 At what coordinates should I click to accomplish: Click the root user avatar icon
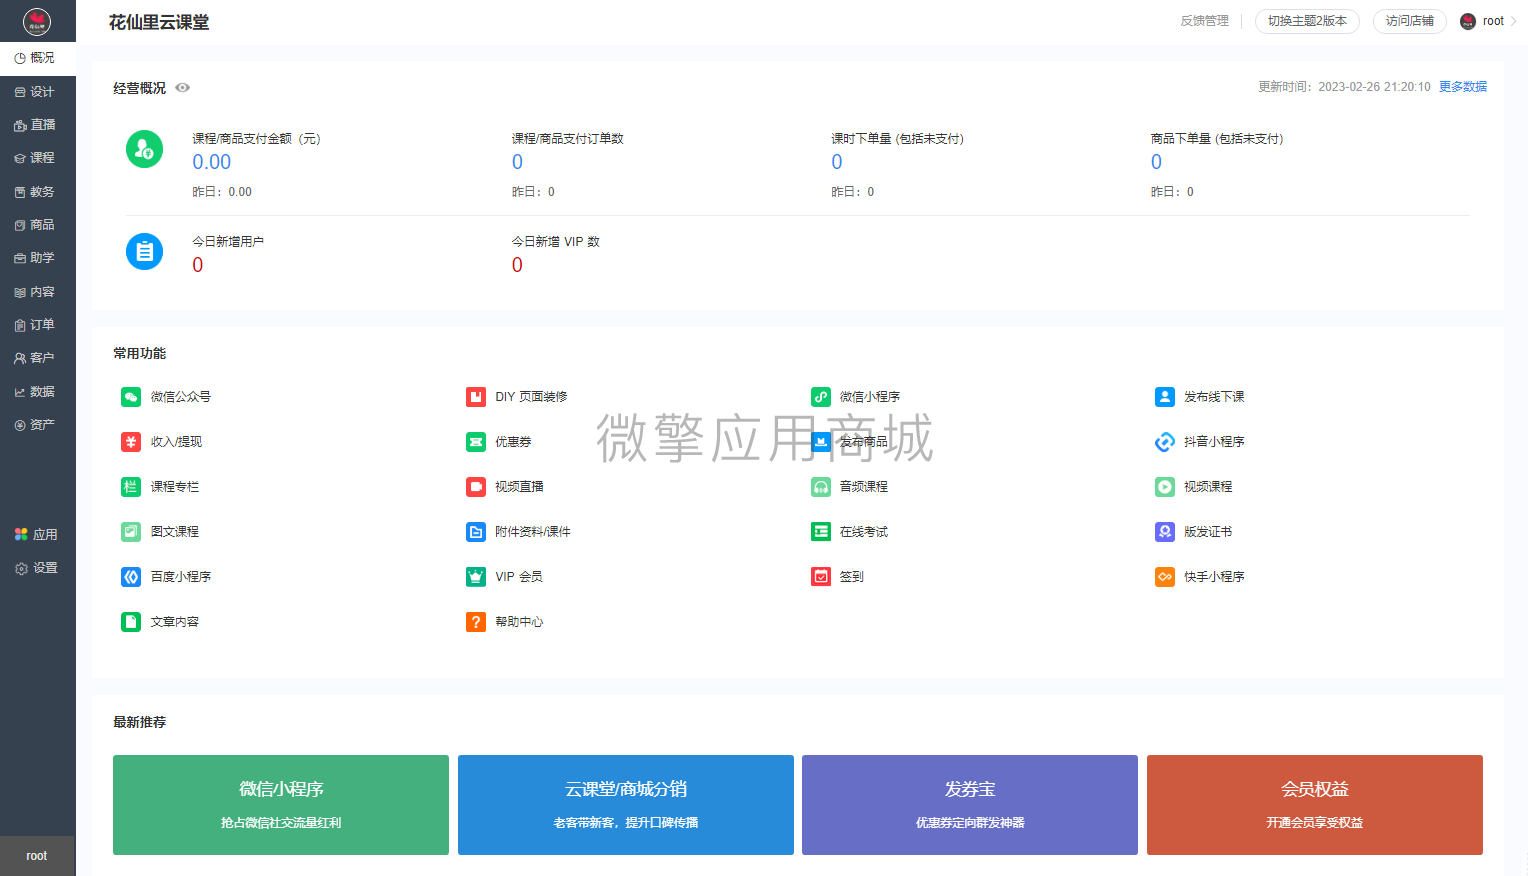[1468, 21]
